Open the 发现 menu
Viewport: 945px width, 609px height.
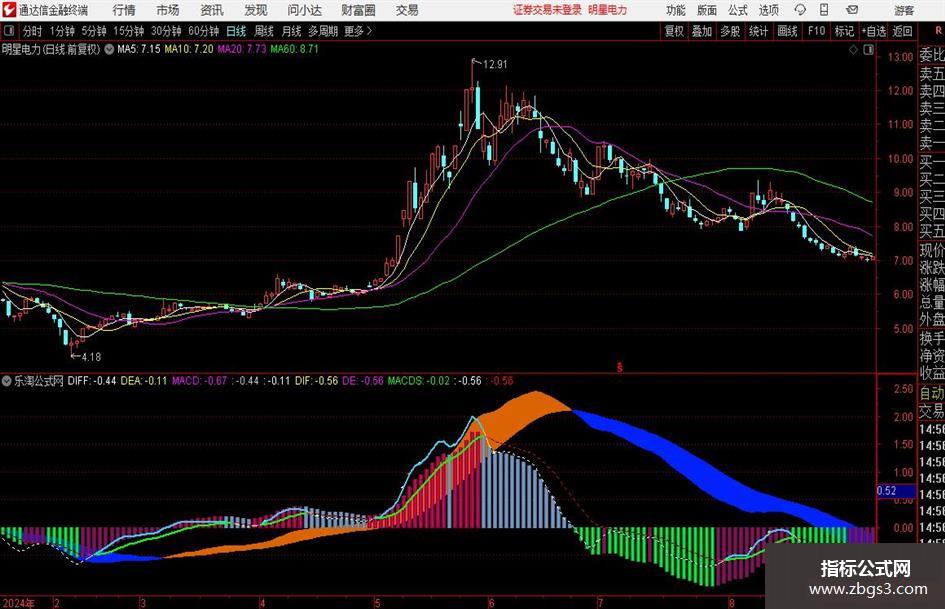[256, 10]
